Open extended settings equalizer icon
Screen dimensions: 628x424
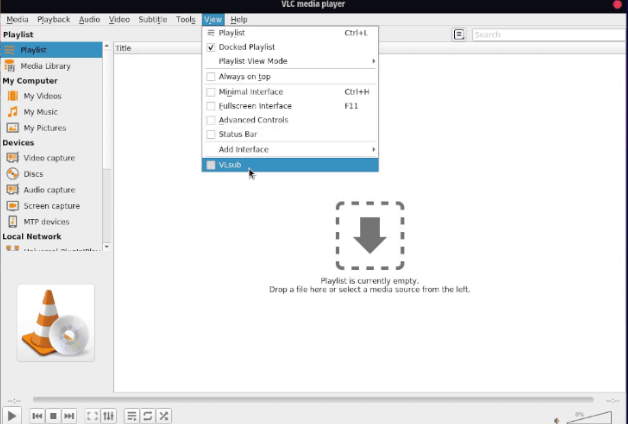(x=109, y=416)
